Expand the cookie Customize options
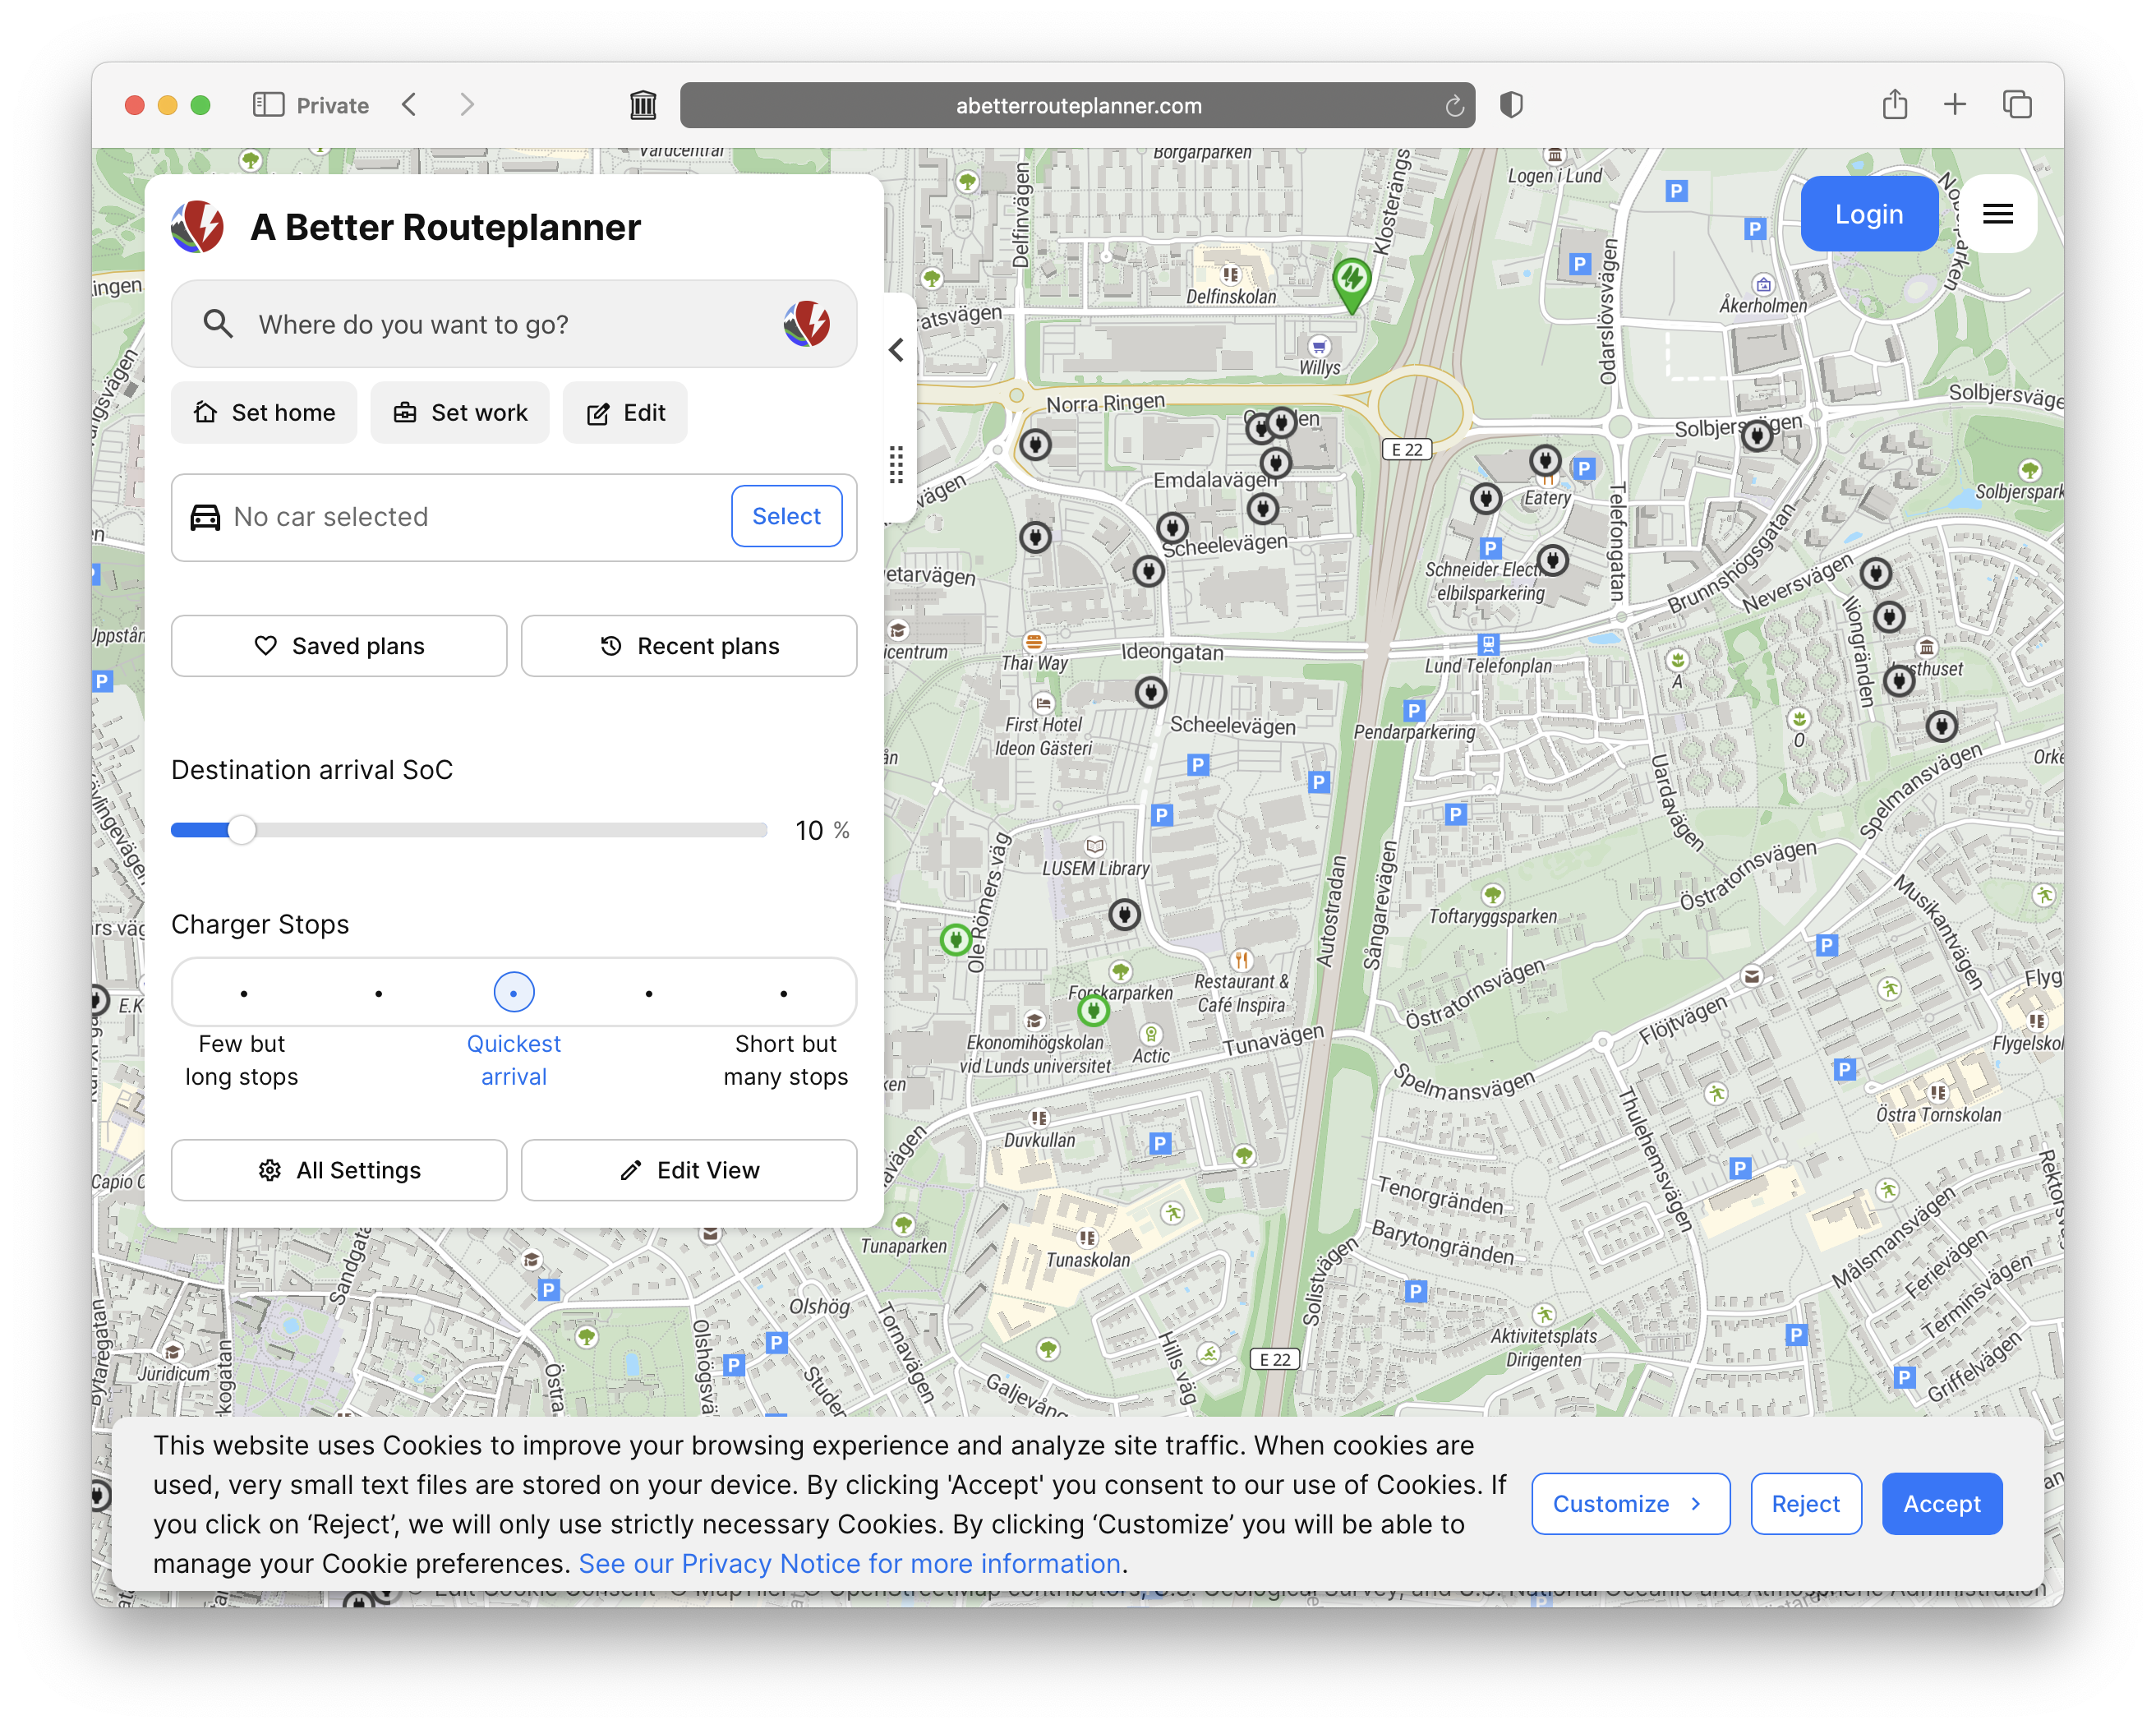Viewport: 2156px width, 1729px height. [x=1630, y=1503]
